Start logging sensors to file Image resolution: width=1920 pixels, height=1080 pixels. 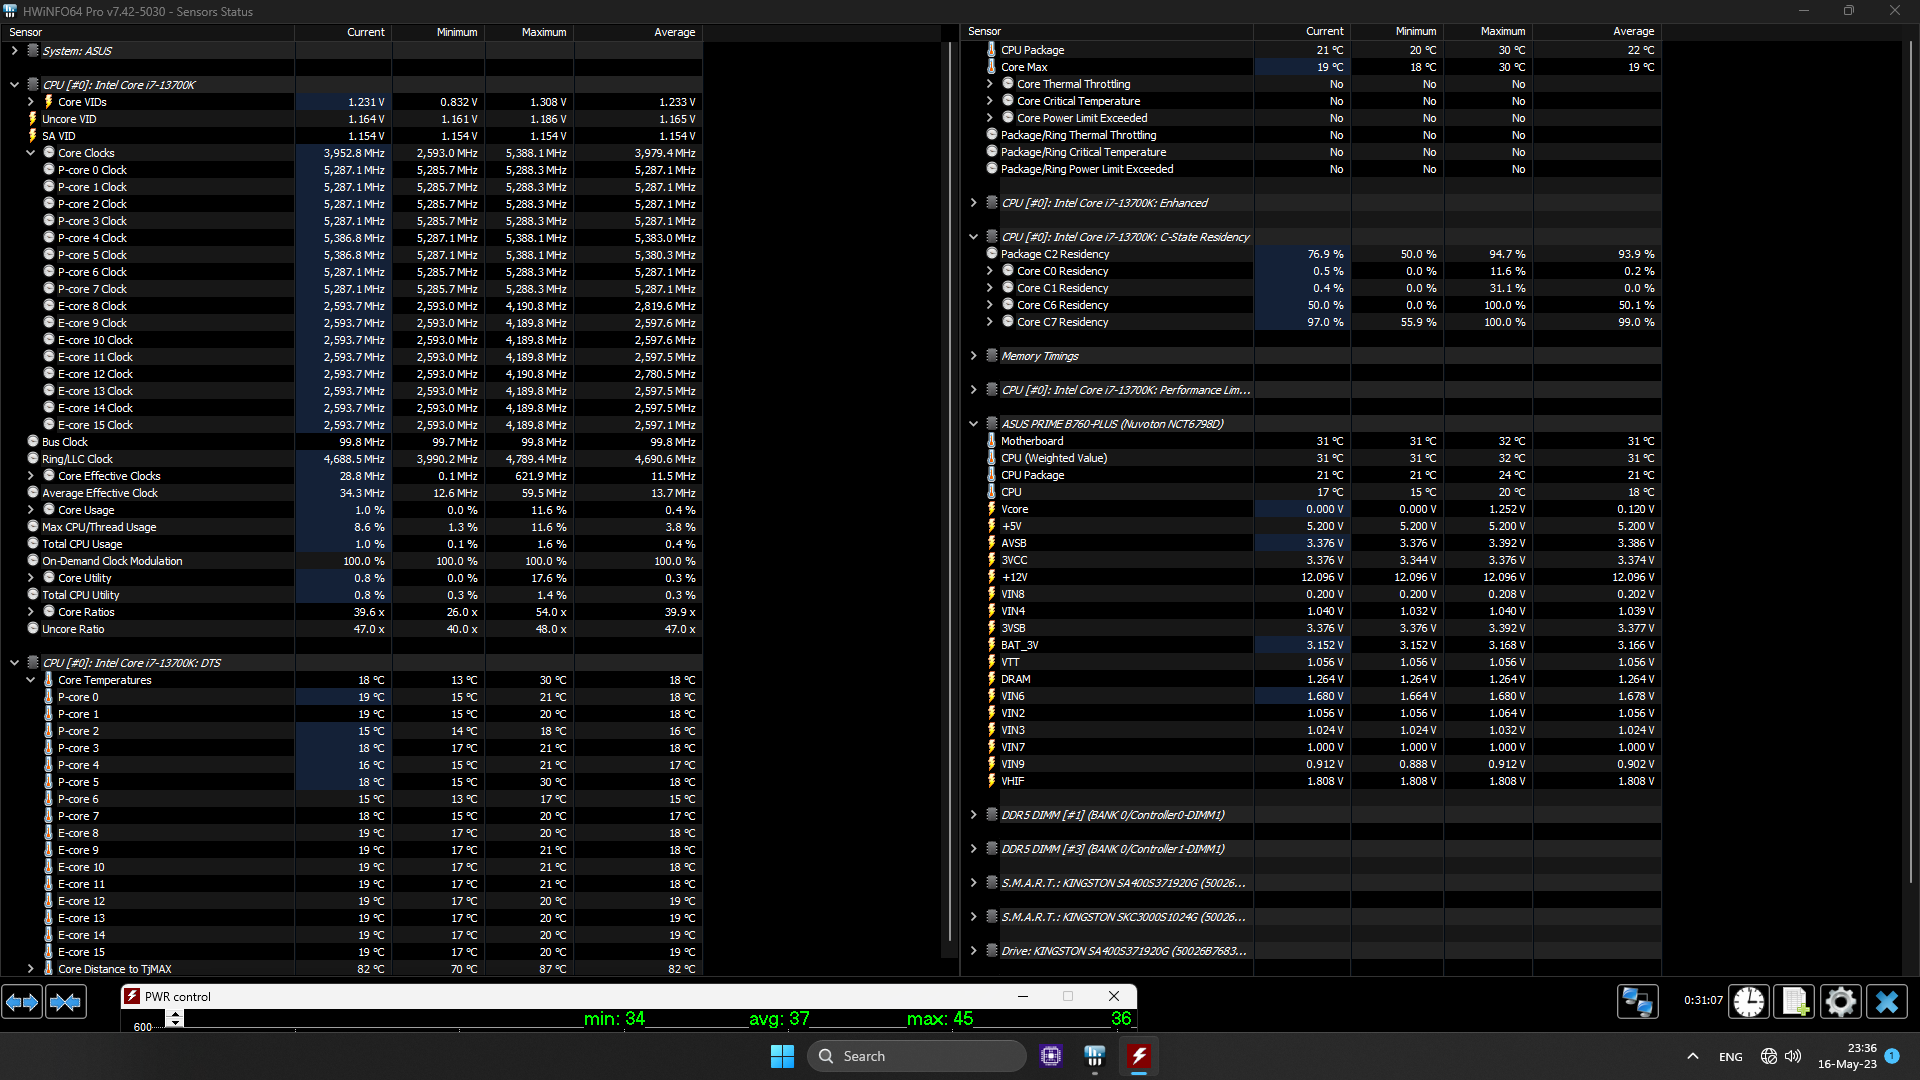(x=1795, y=1002)
